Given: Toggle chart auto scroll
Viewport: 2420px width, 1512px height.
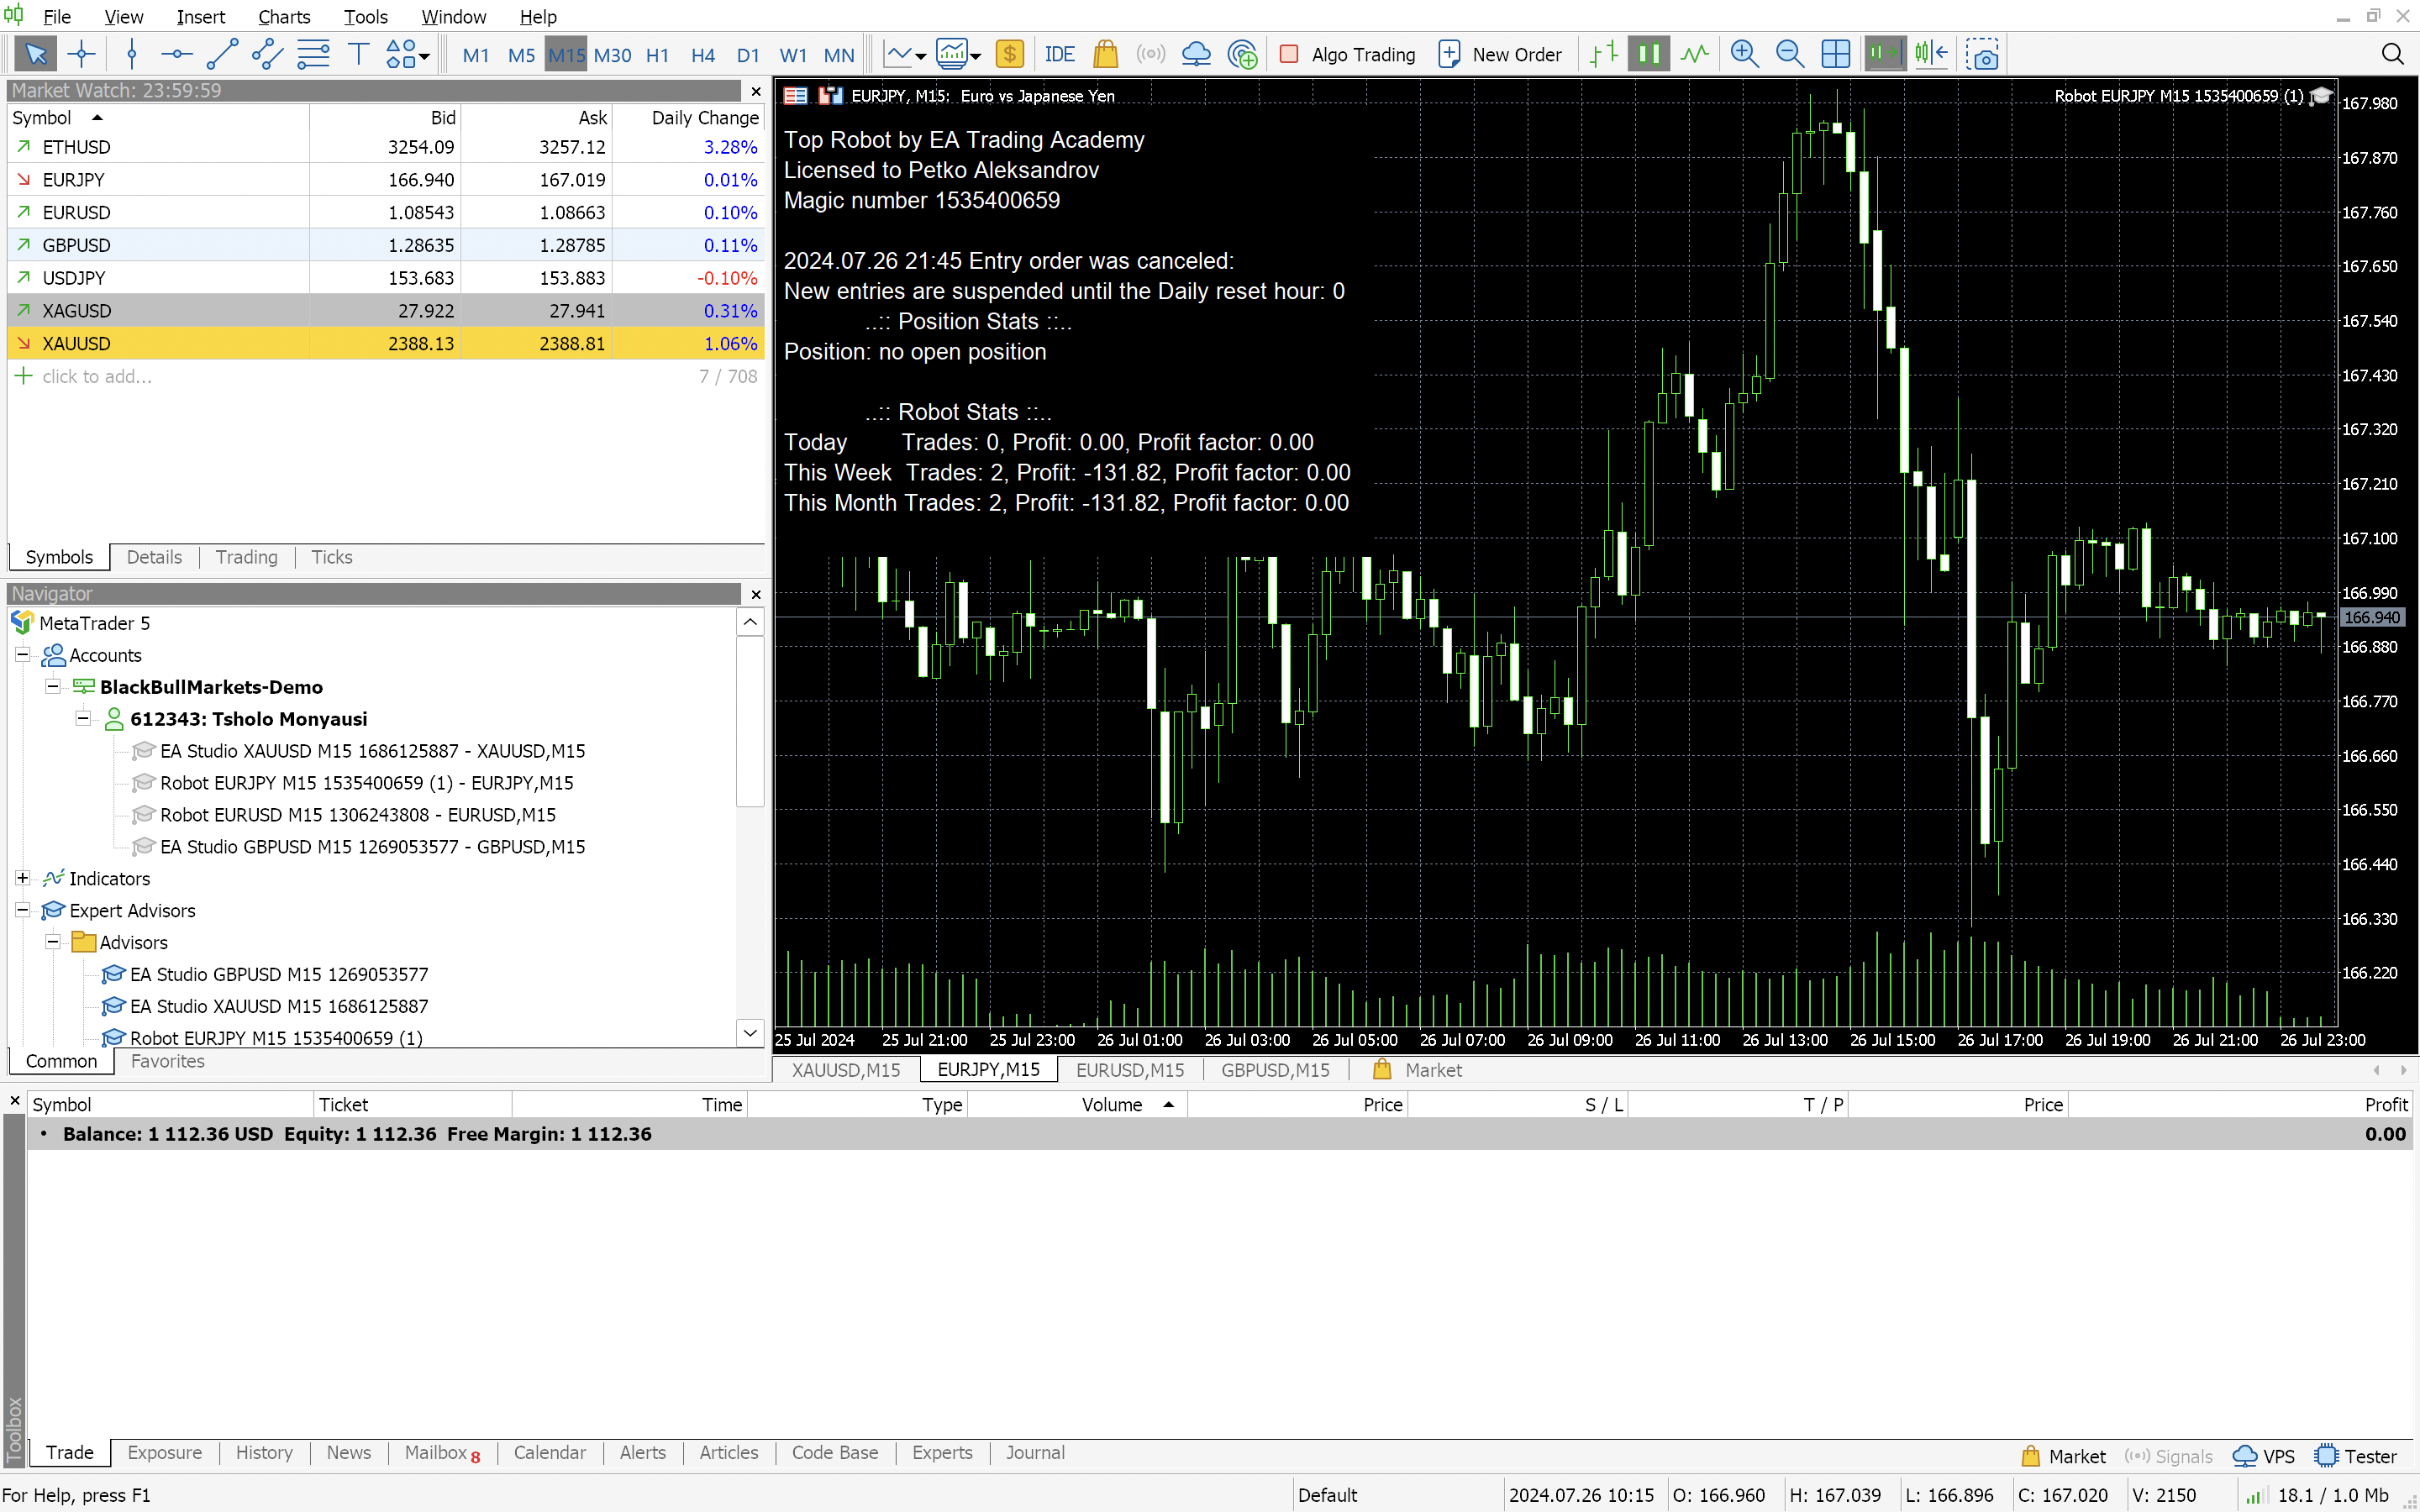Looking at the screenshot, I should (x=1885, y=54).
